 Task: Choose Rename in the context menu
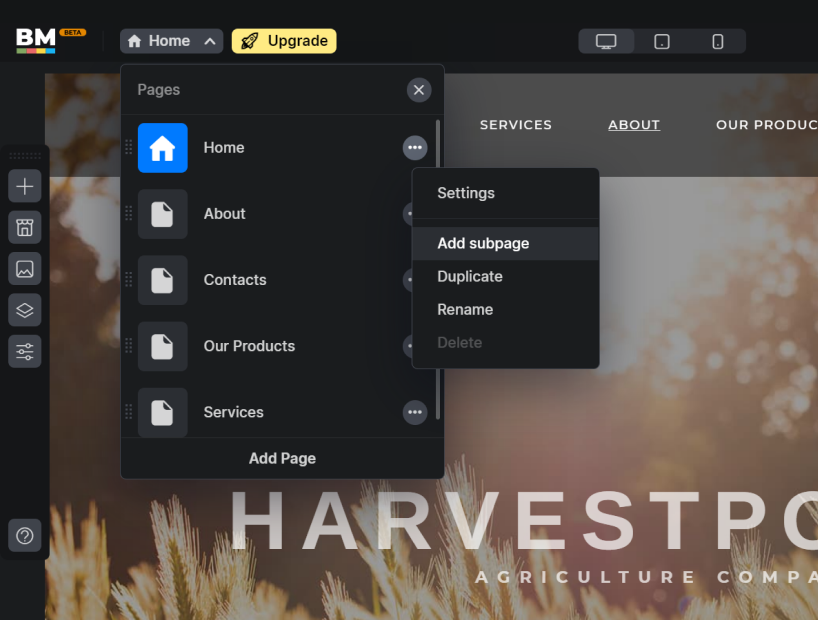point(506,309)
